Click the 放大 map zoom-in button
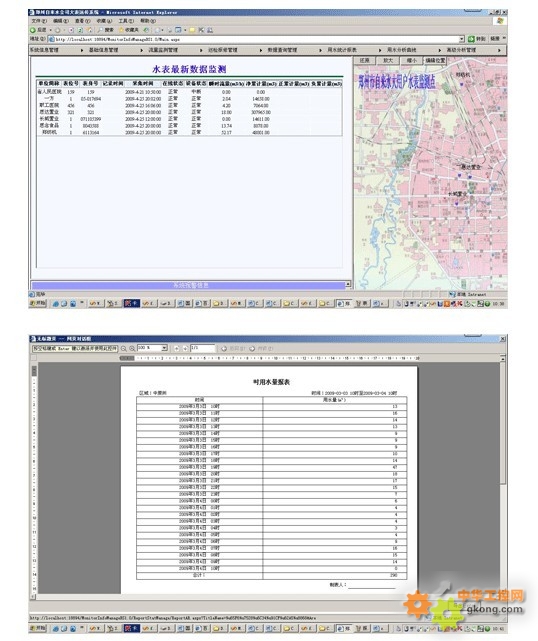Image resolution: width=538 pixels, height=641 pixels. [388, 61]
